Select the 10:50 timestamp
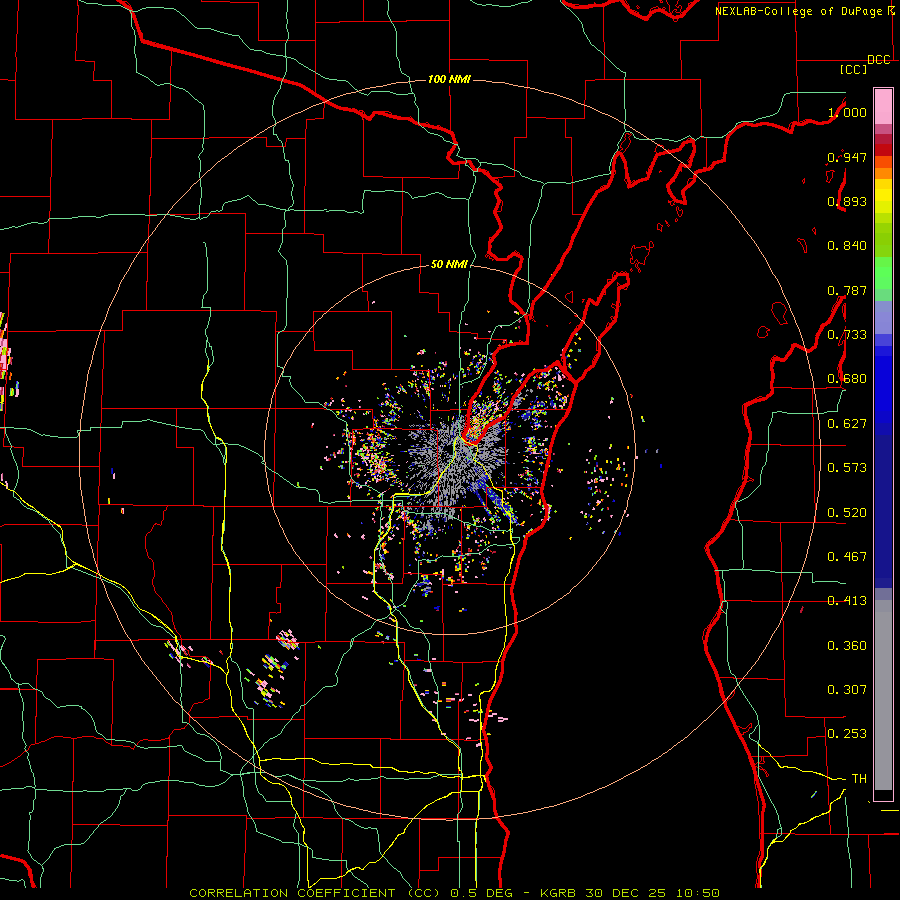 (697, 893)
